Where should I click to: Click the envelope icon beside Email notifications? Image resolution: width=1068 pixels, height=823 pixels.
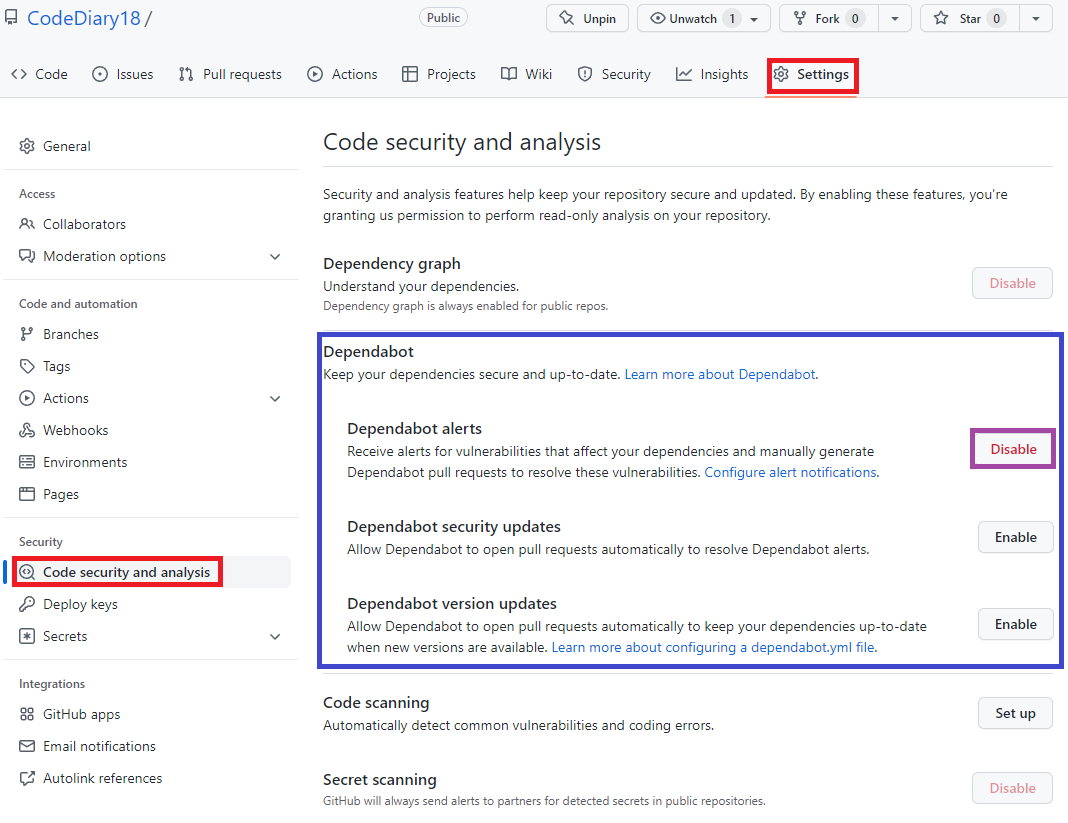[27, 746]
